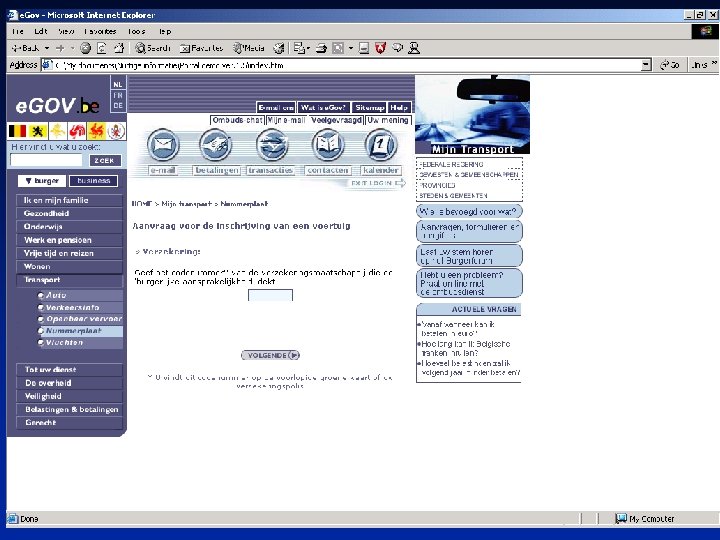Open Nummerplaat in Transport submenu
720x540 pixels.
point(80,331)
